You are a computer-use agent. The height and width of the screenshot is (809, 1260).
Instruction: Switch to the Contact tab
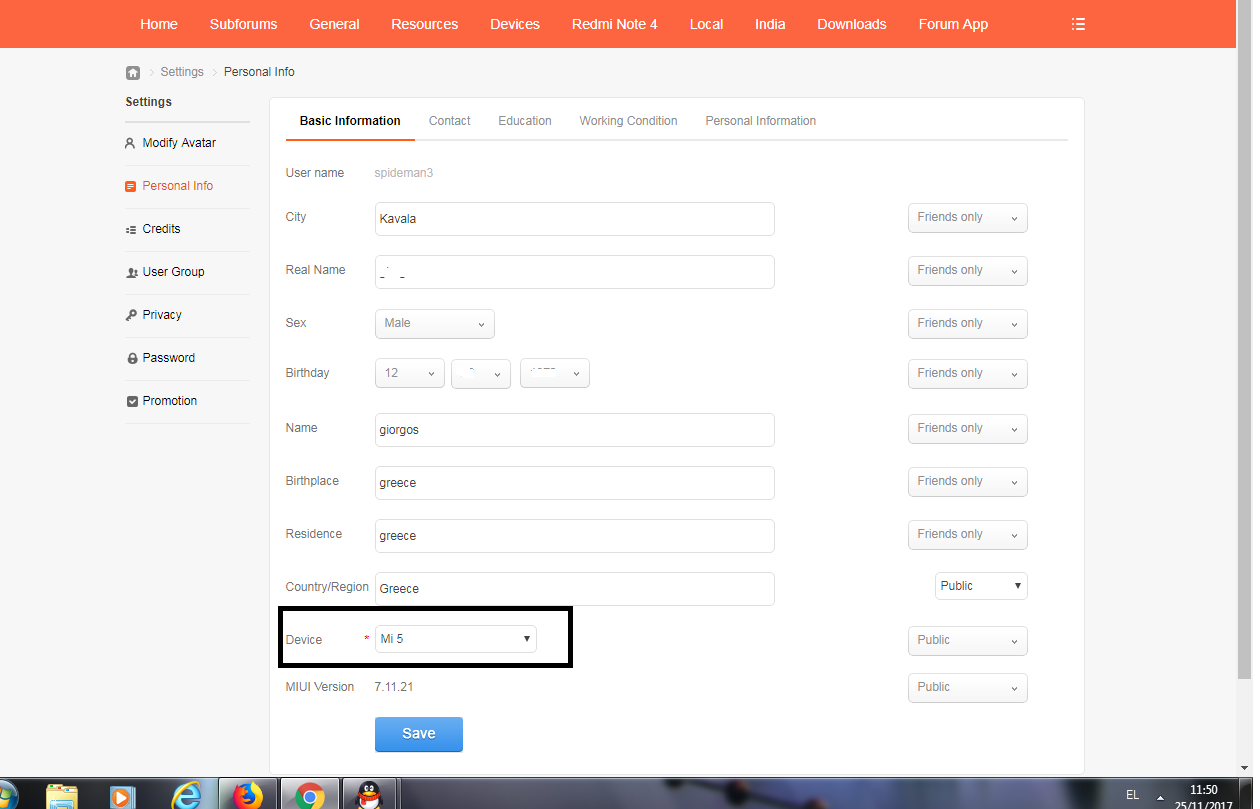pos(449,121)
